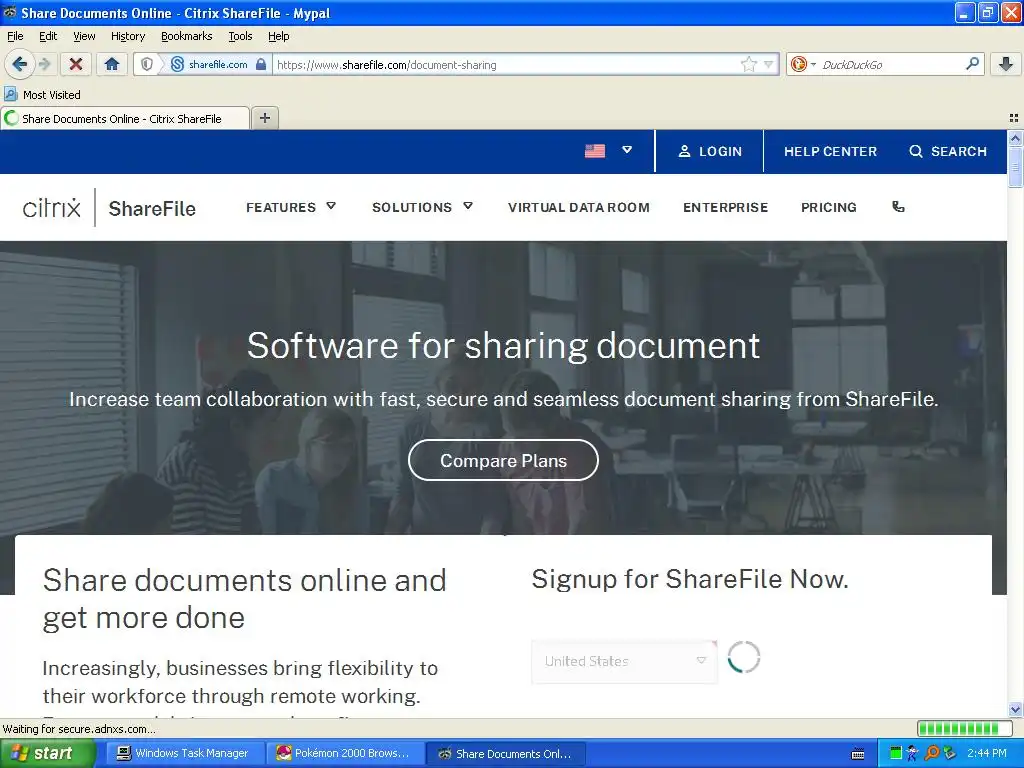Screen dimensions: 1024x768
Task: Open URL history dropdown arrow
Action: 769,64
